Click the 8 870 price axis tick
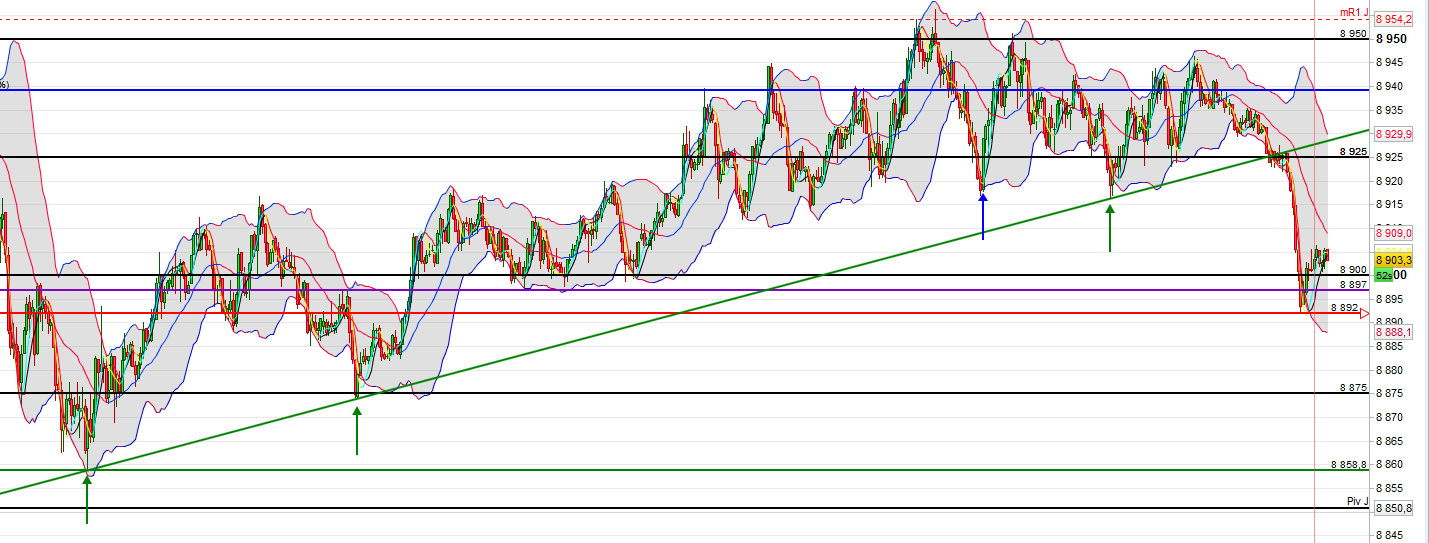 pos(1391,417)
